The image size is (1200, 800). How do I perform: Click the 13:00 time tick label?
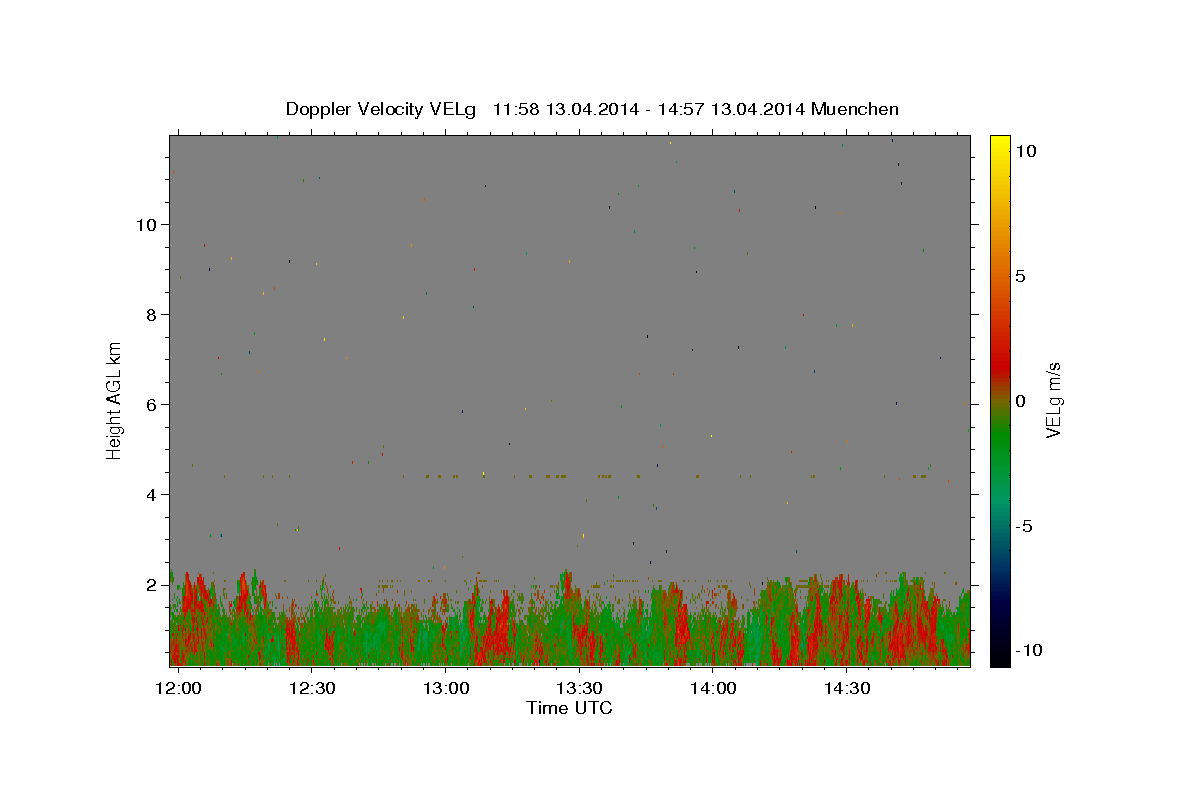(x=445, y=689)
